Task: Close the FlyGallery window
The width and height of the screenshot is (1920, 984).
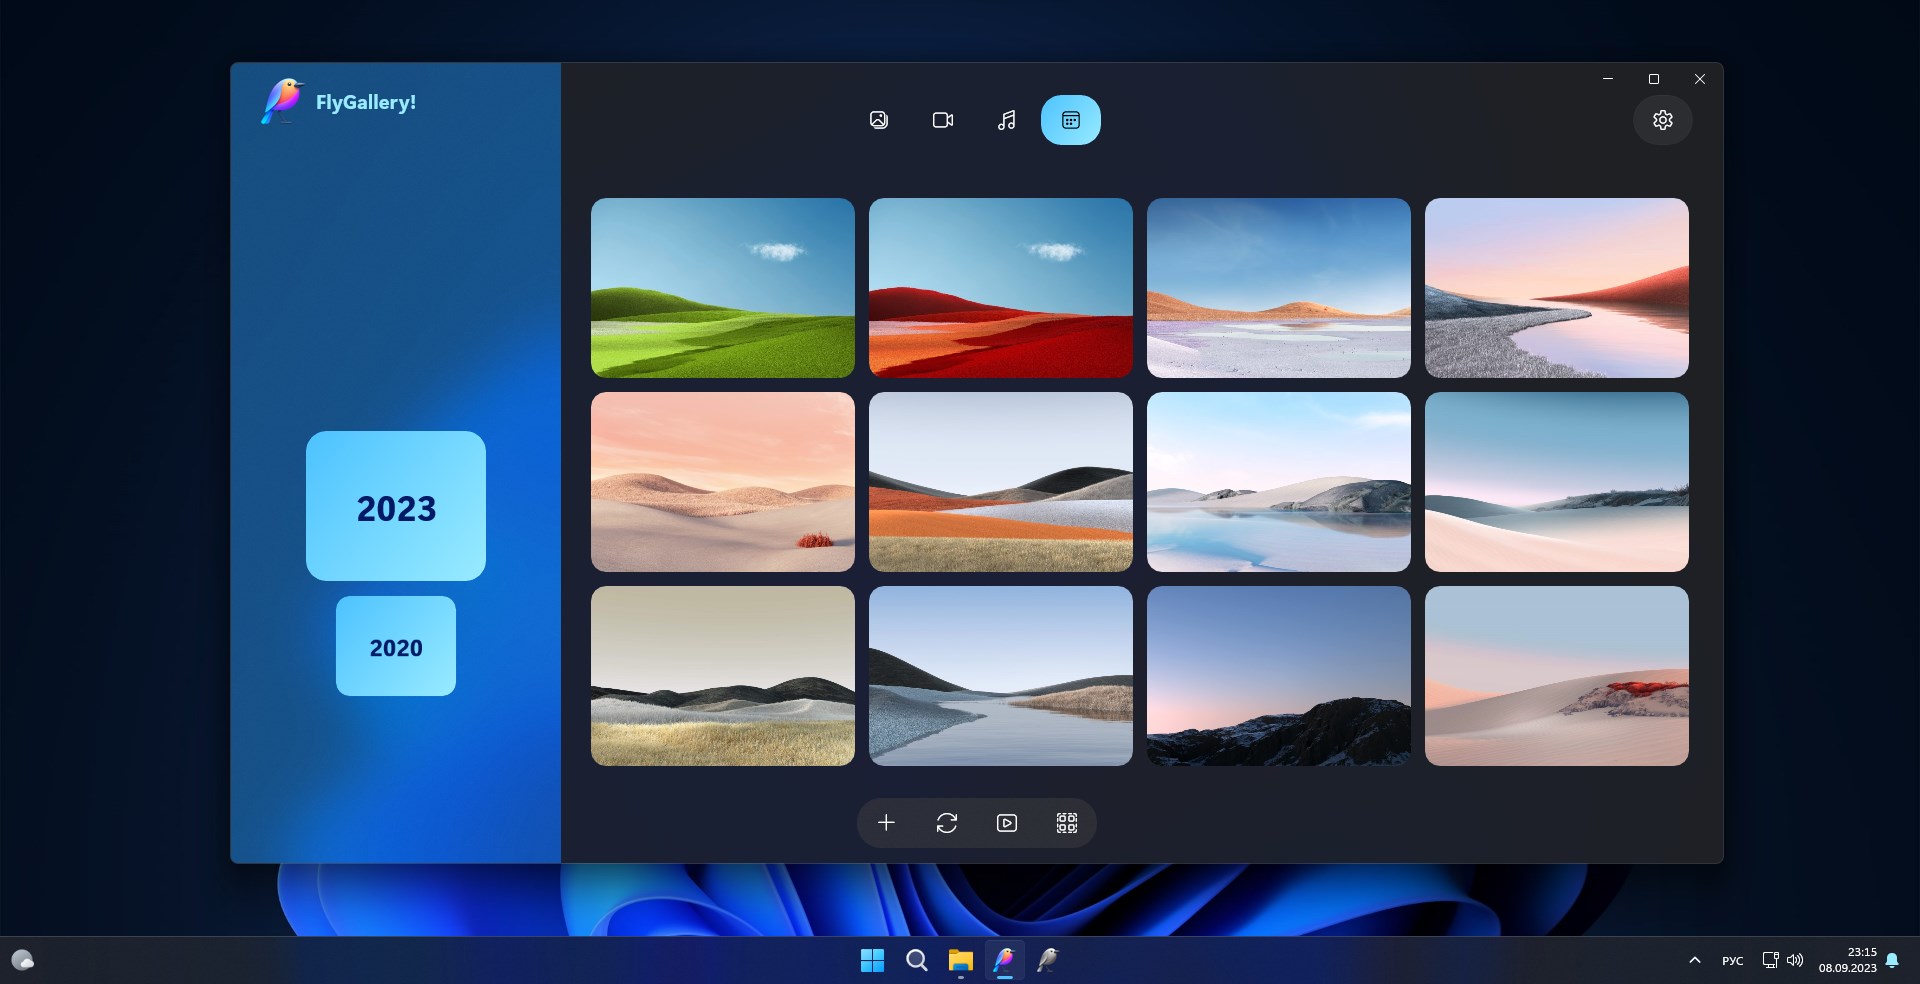Action: pyautogui.click(x=1700, y=79)
